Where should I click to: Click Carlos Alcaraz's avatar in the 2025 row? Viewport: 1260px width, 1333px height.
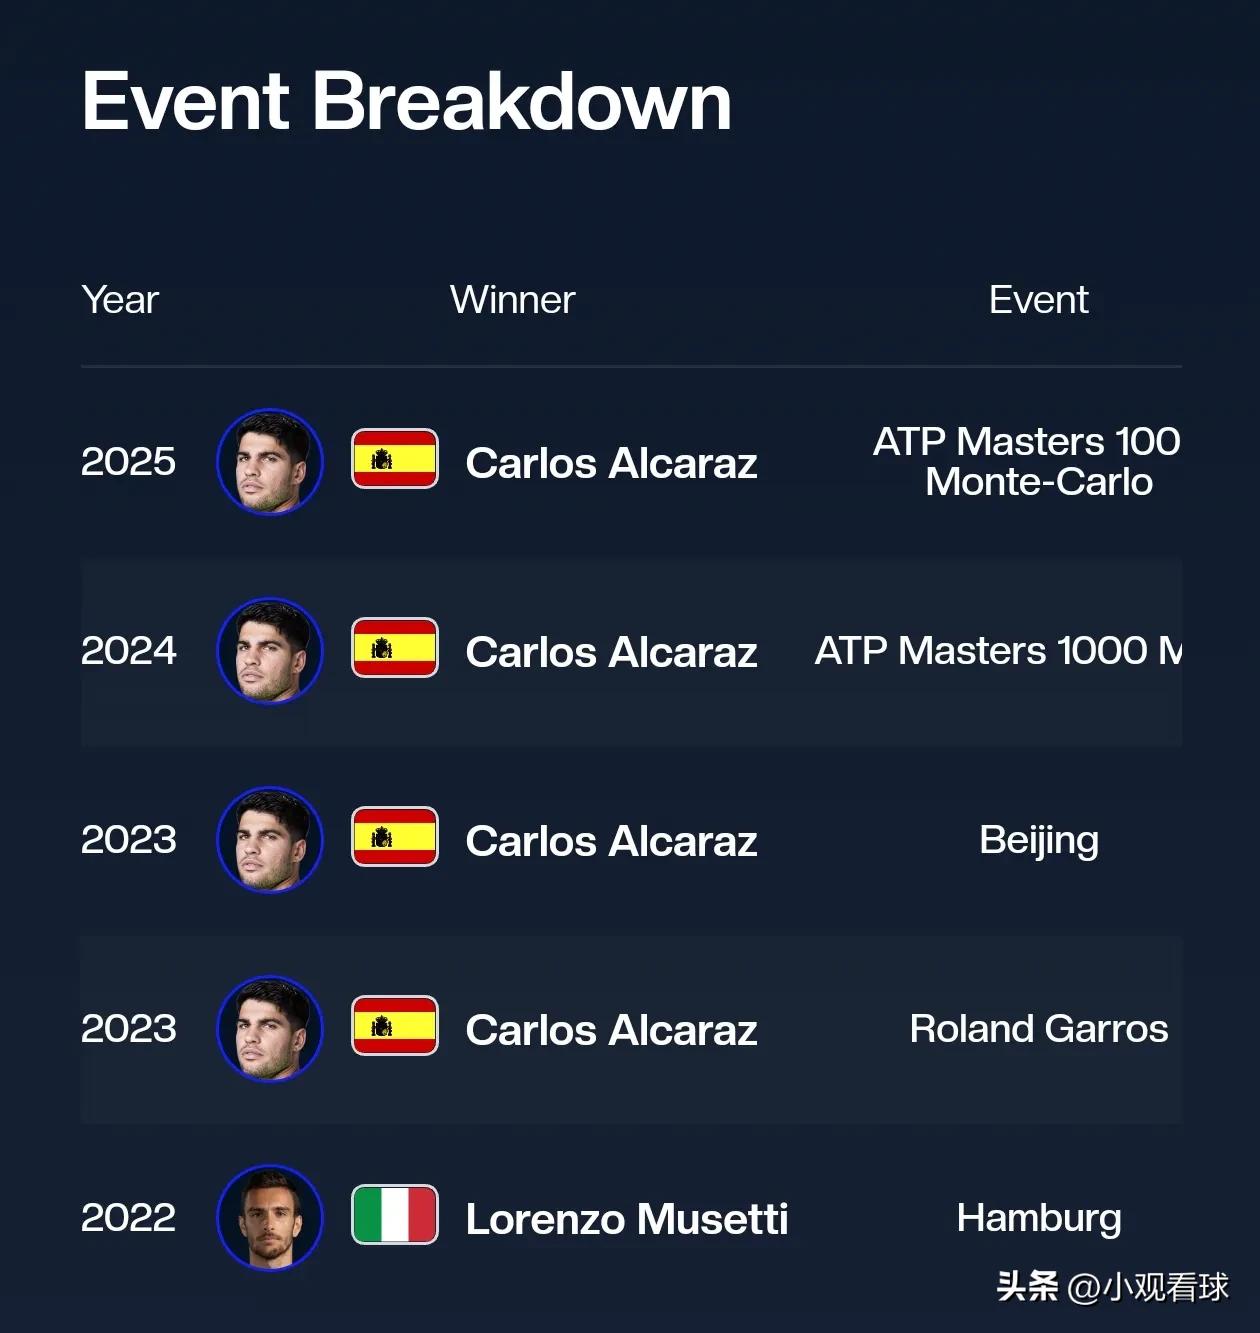(x=270, y=462)
